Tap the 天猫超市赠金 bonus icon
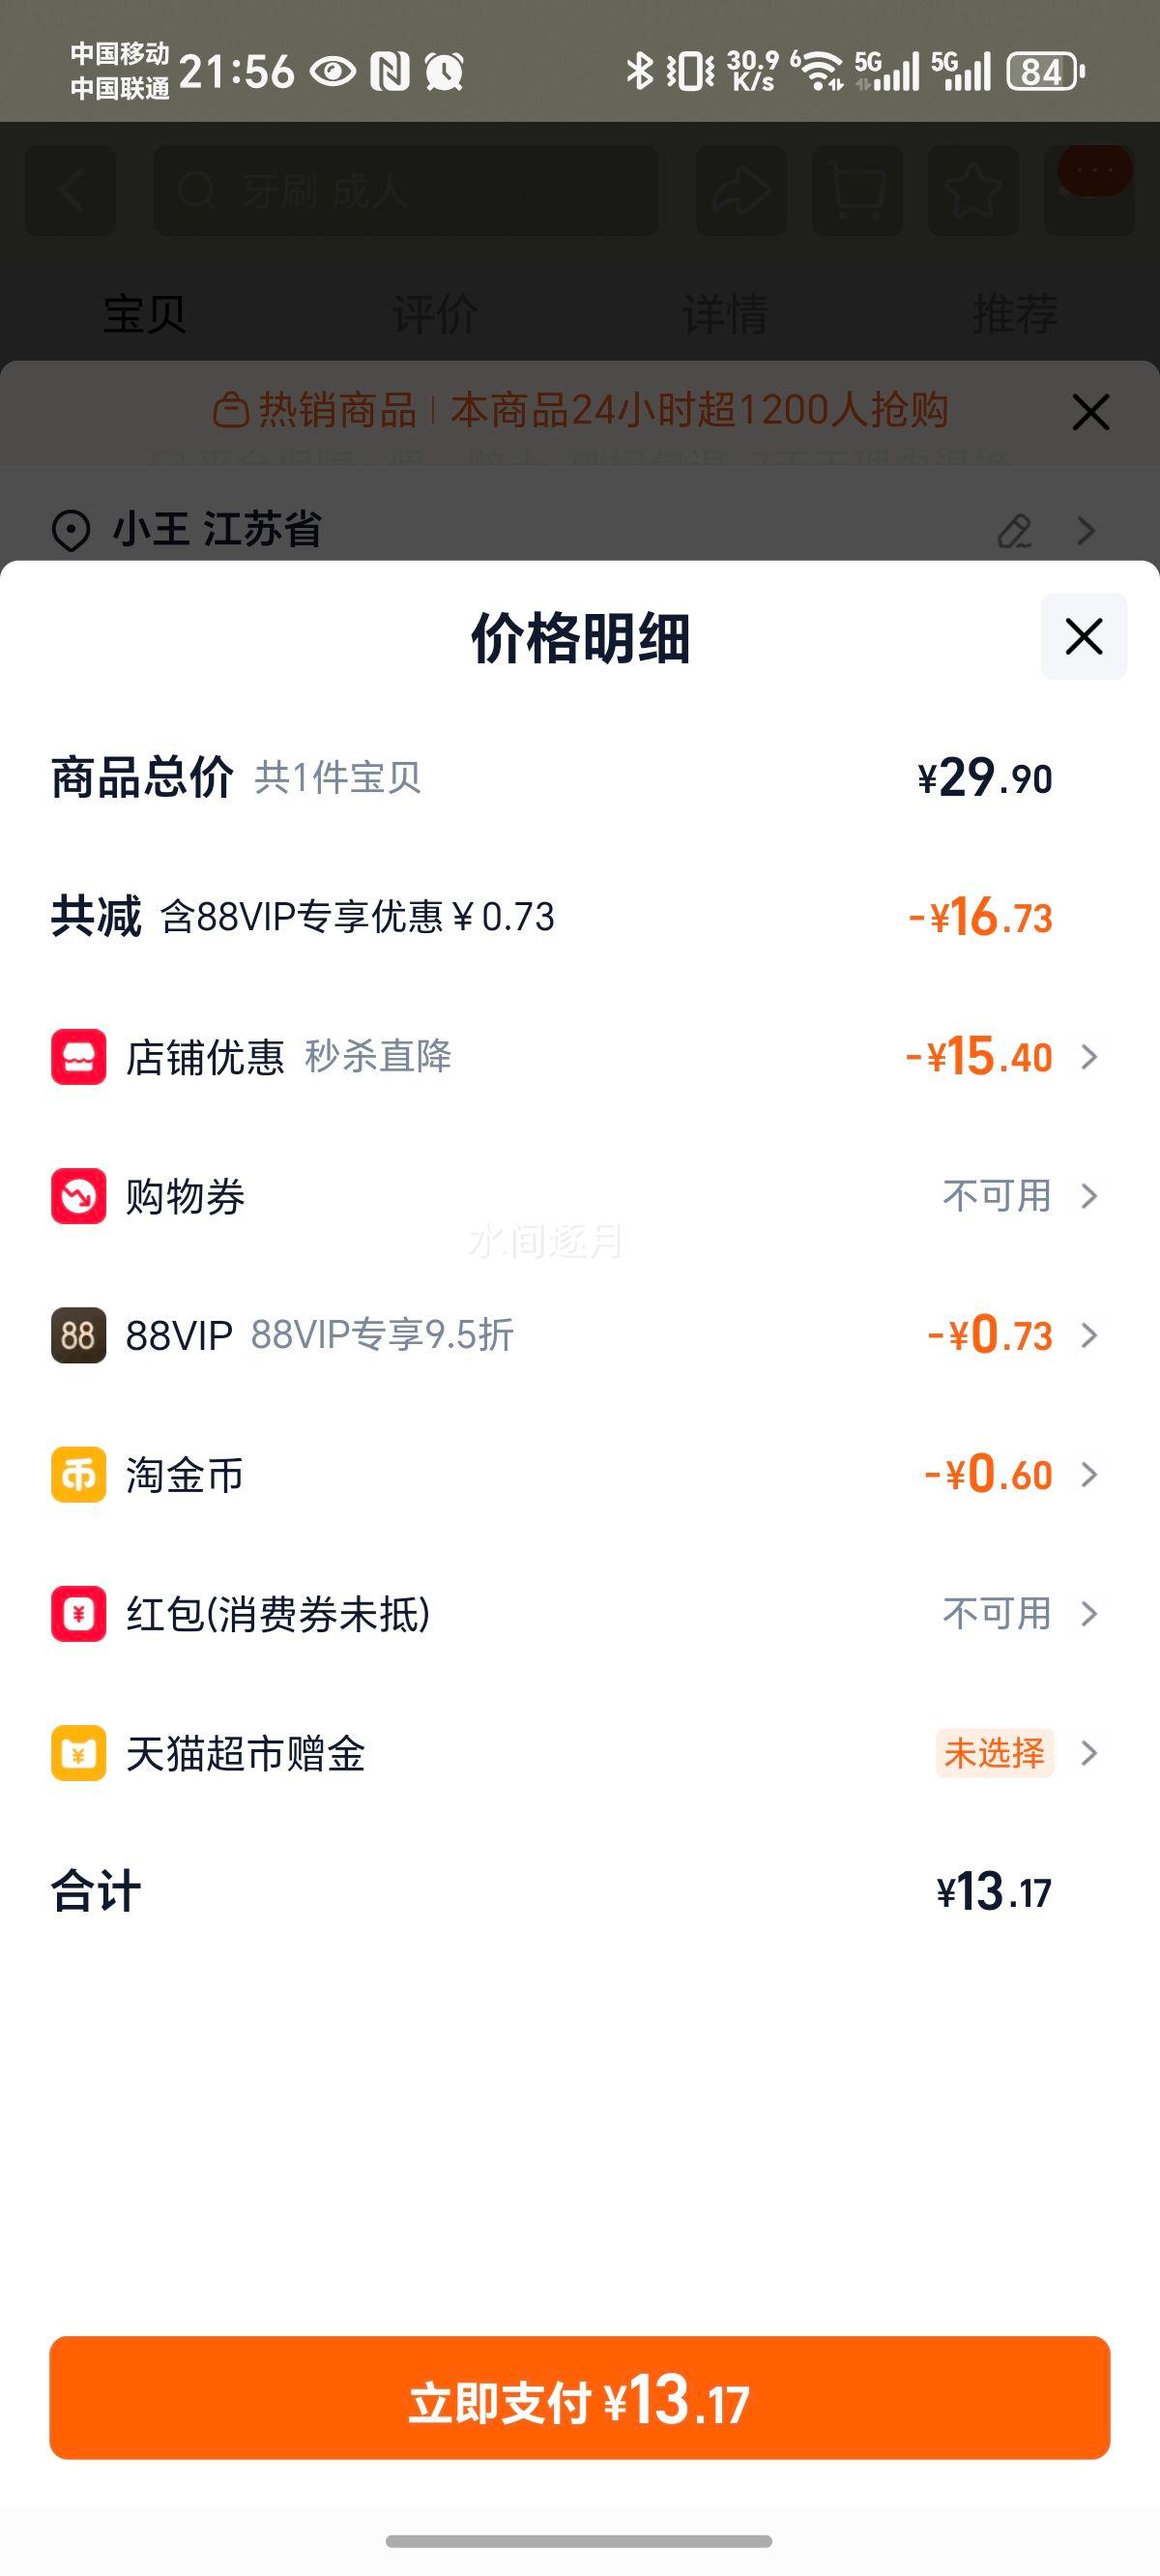The width and height of the screenshot is (1160, 2576). (78, 1753)
